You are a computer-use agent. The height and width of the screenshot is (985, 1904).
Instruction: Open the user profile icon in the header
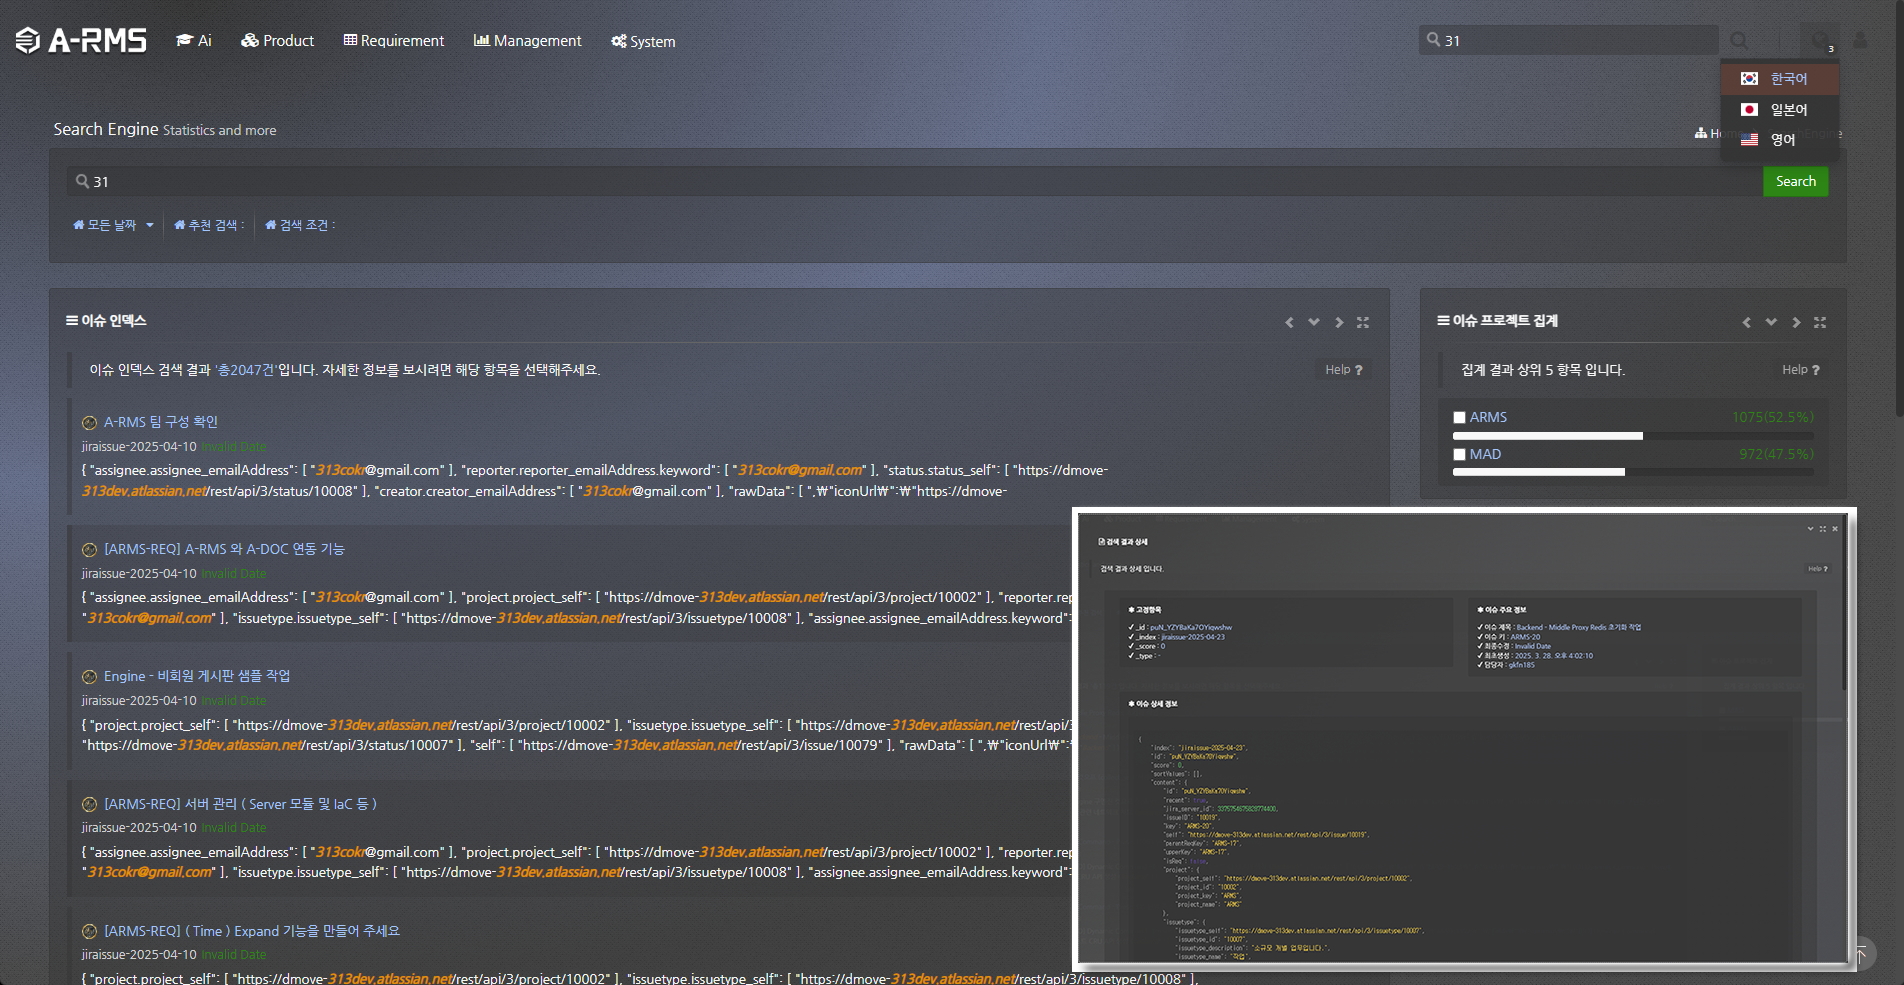coord(1860,40)
